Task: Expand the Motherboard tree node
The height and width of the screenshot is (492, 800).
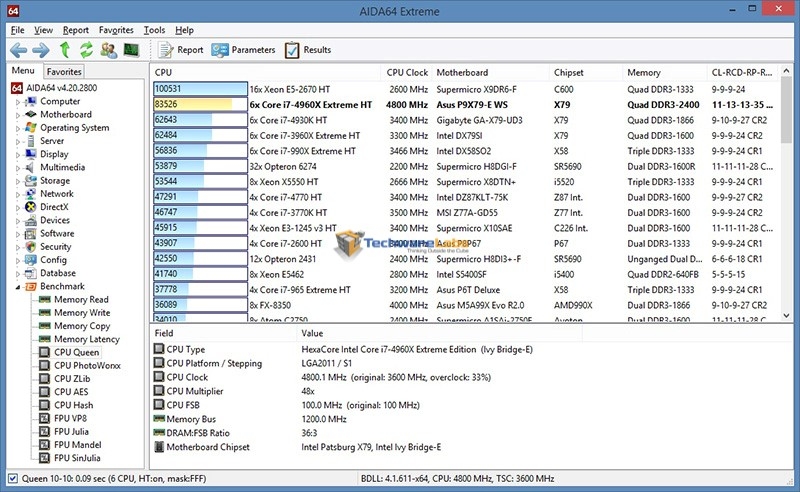Action: click(x=18, y=115)
